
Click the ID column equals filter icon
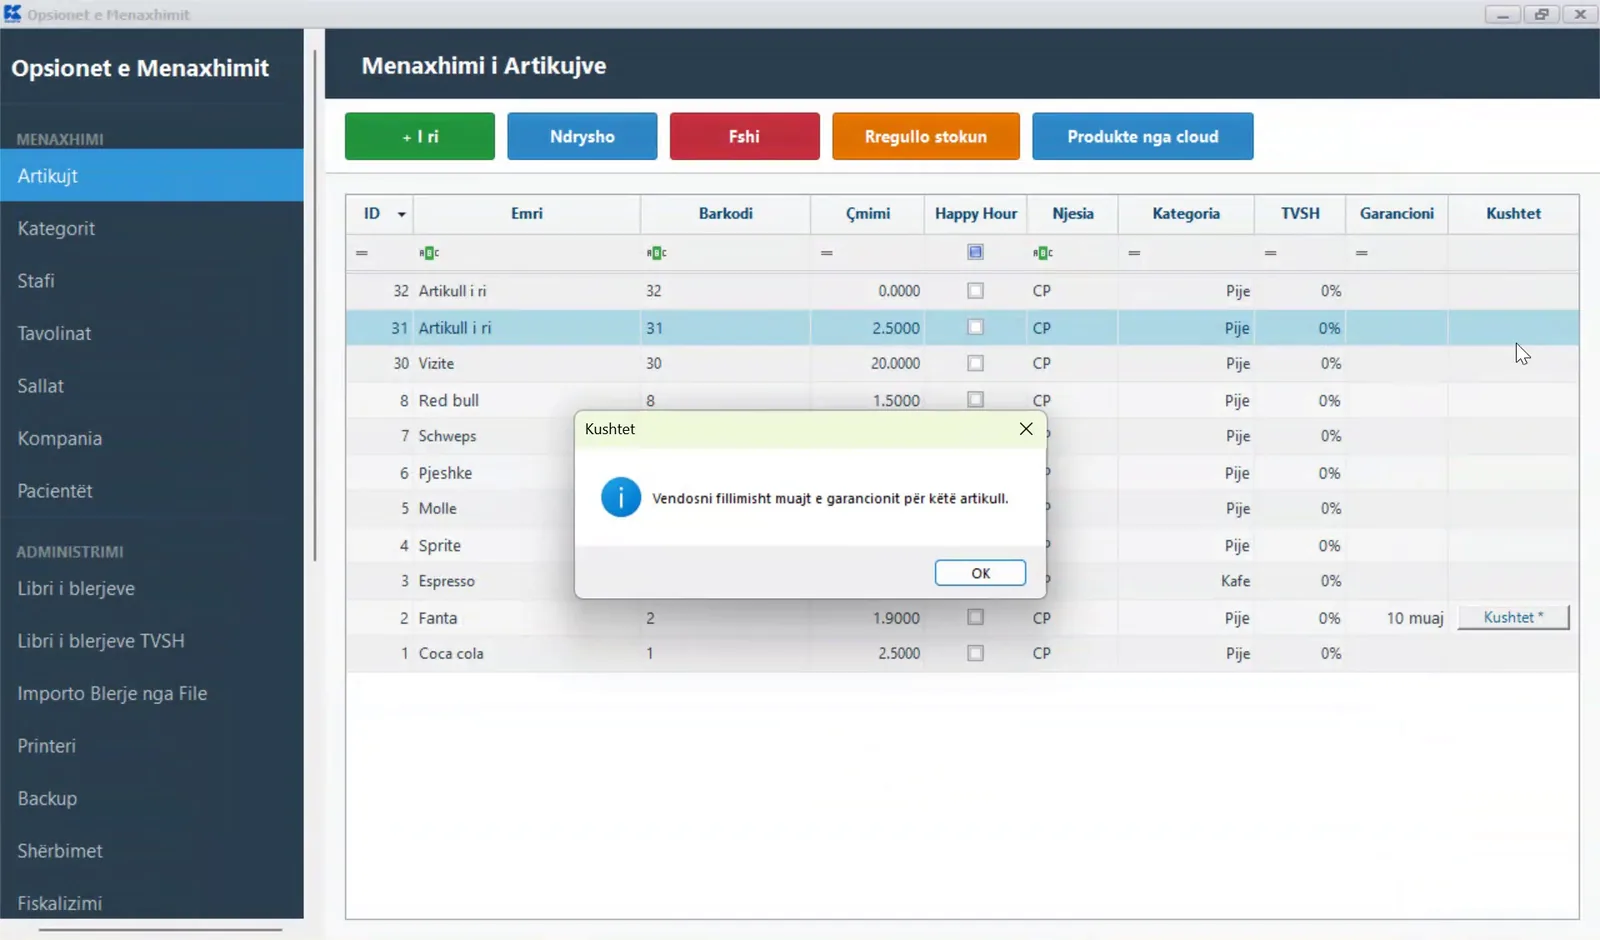point(362,253)
